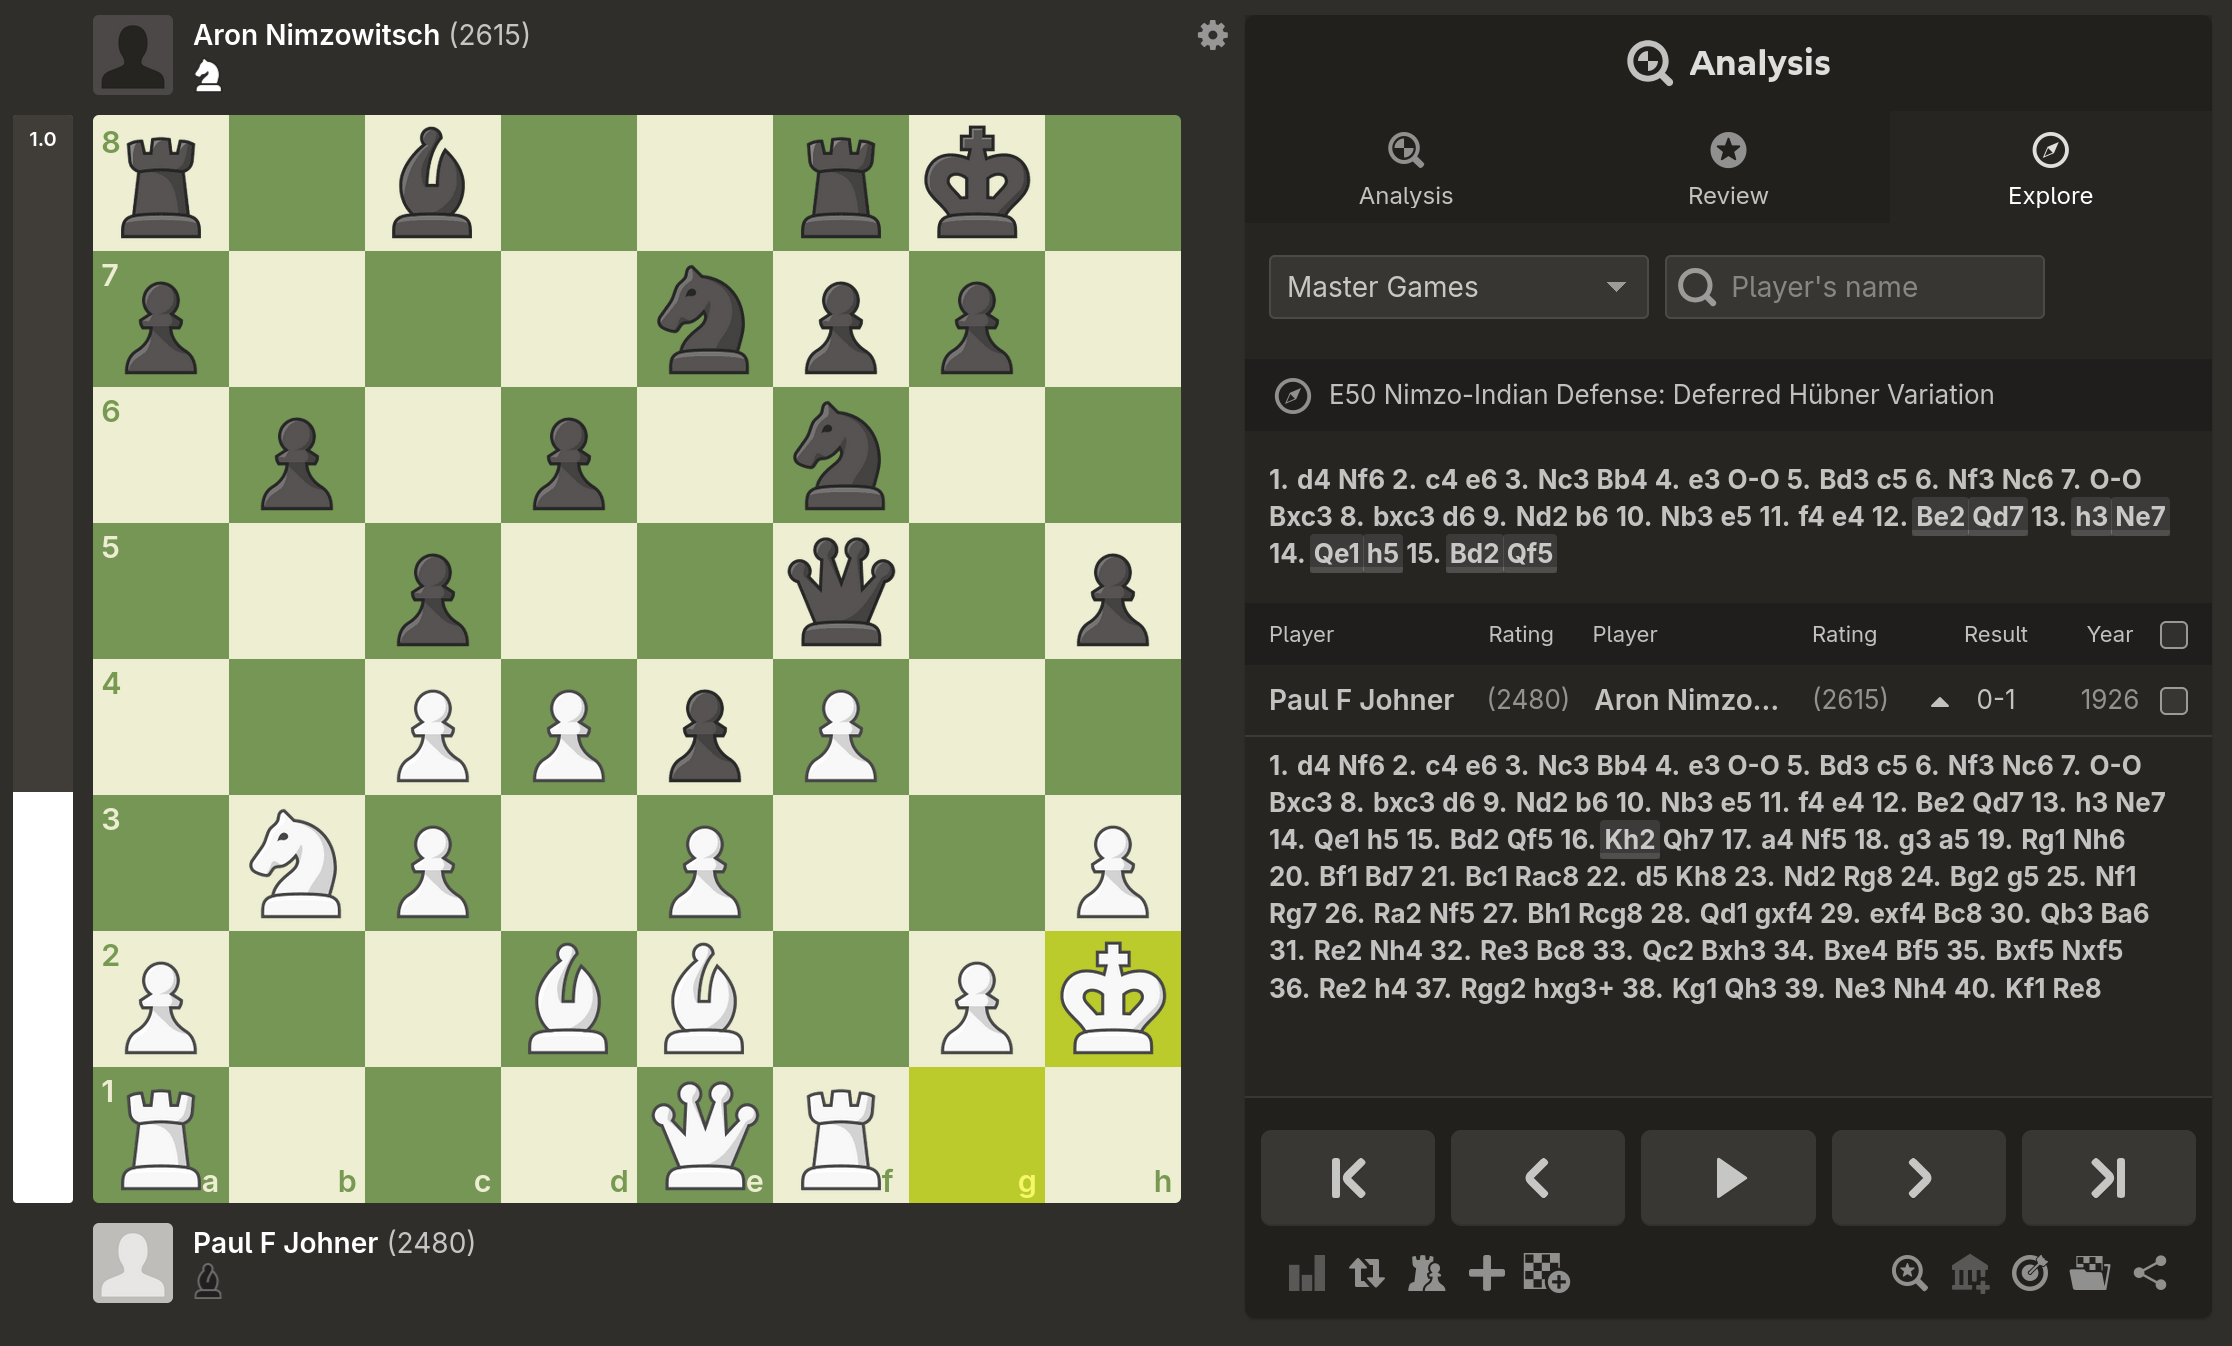This screenshot has width=2232, height=1346.
Task: Select the black queen on f5
Action: 841,591
